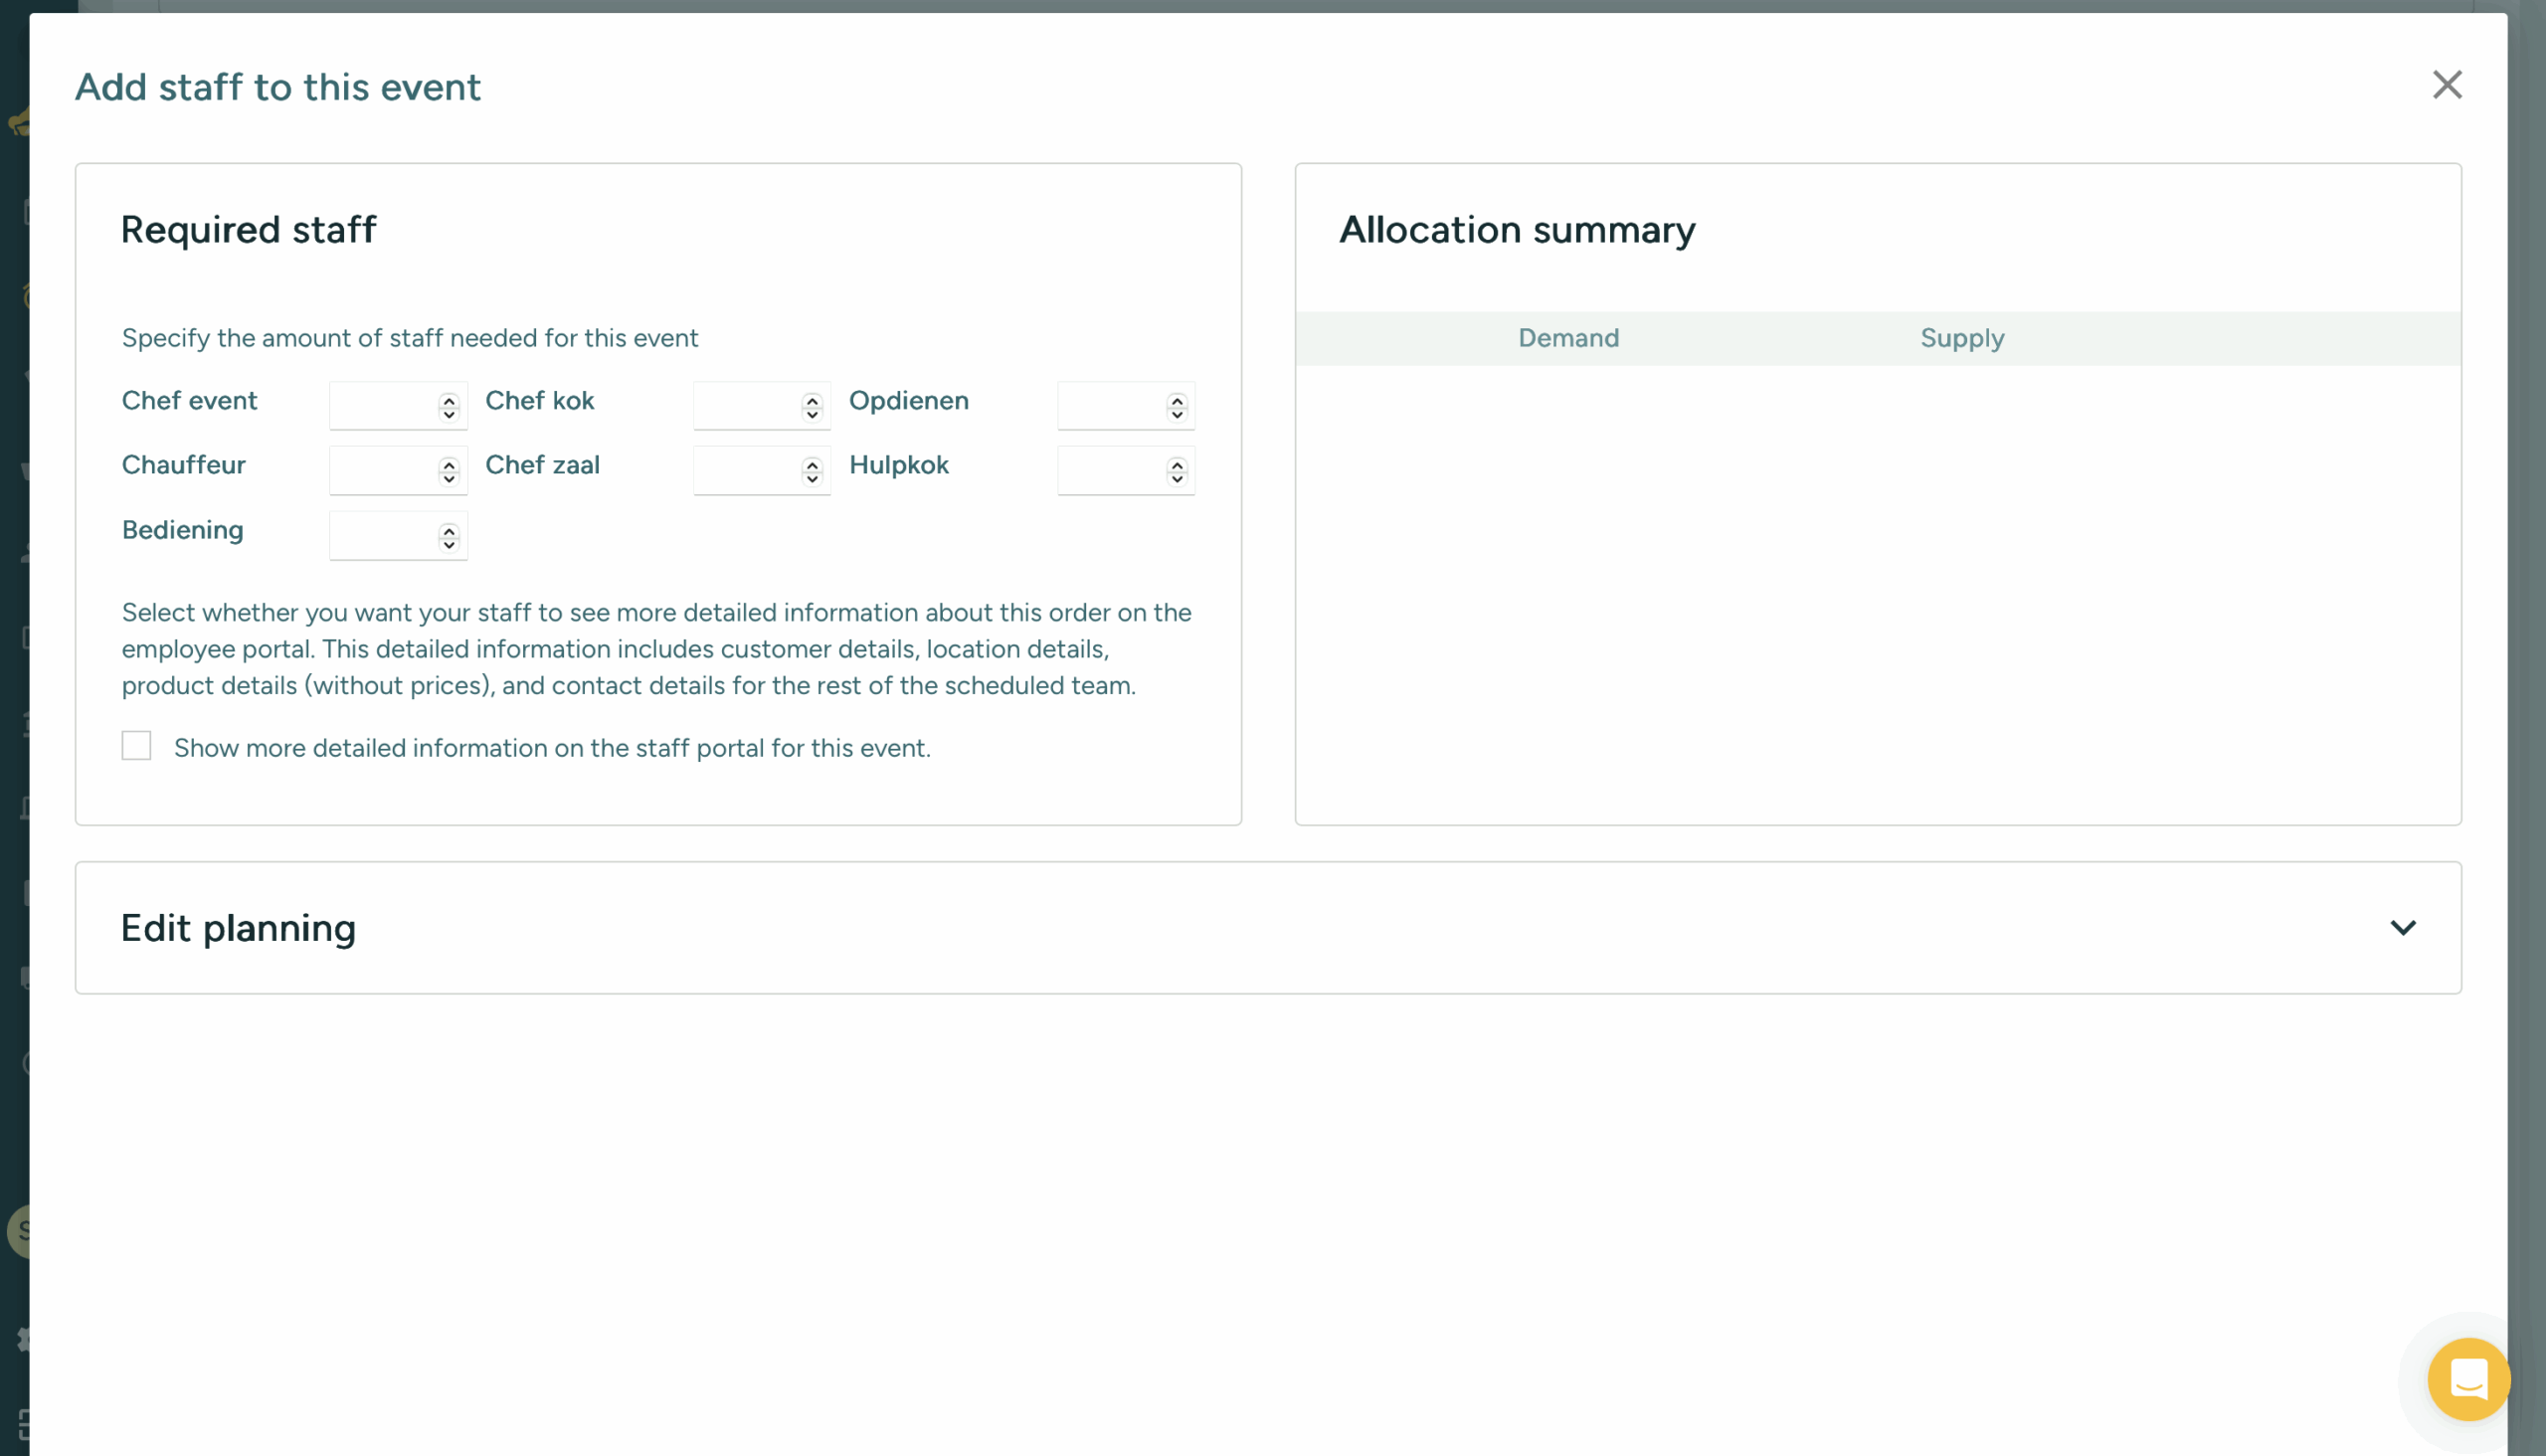The width and height of the screenshot is (2546, 1456).
Task: Click the Chef kok number field
Action: [747, 405]
